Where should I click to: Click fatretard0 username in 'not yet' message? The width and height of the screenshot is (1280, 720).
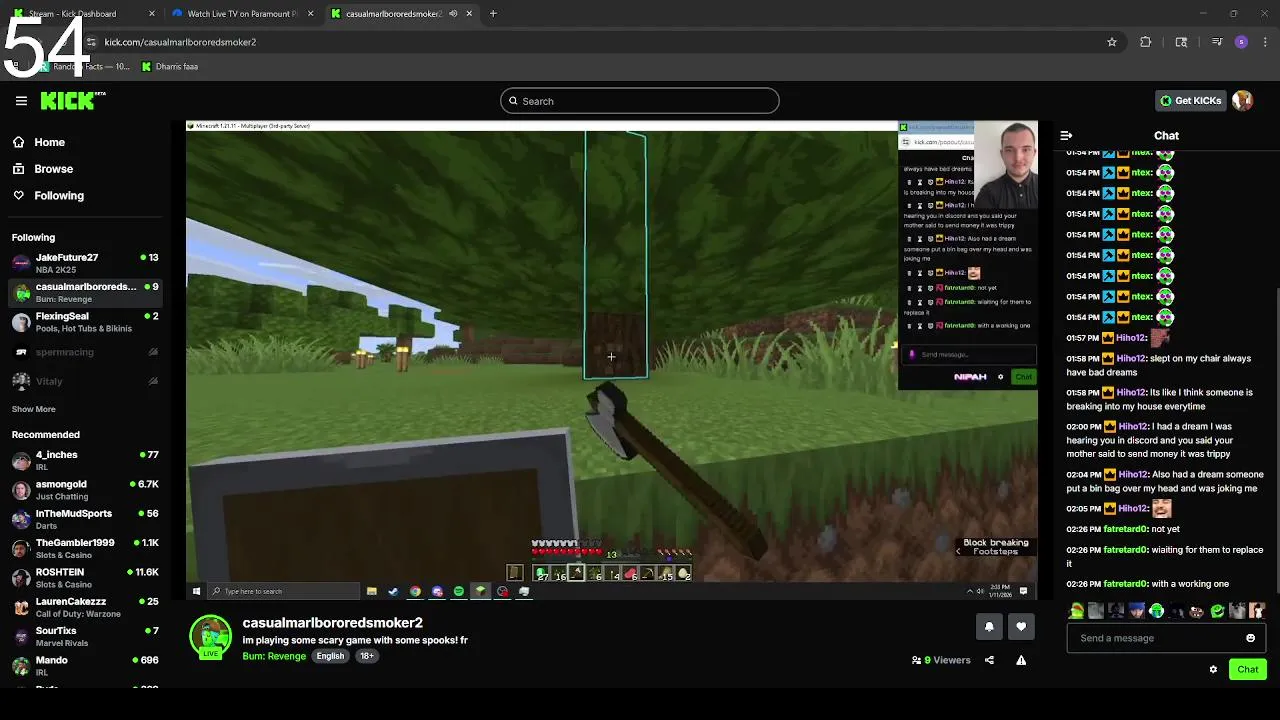[x=1125, y=529]
